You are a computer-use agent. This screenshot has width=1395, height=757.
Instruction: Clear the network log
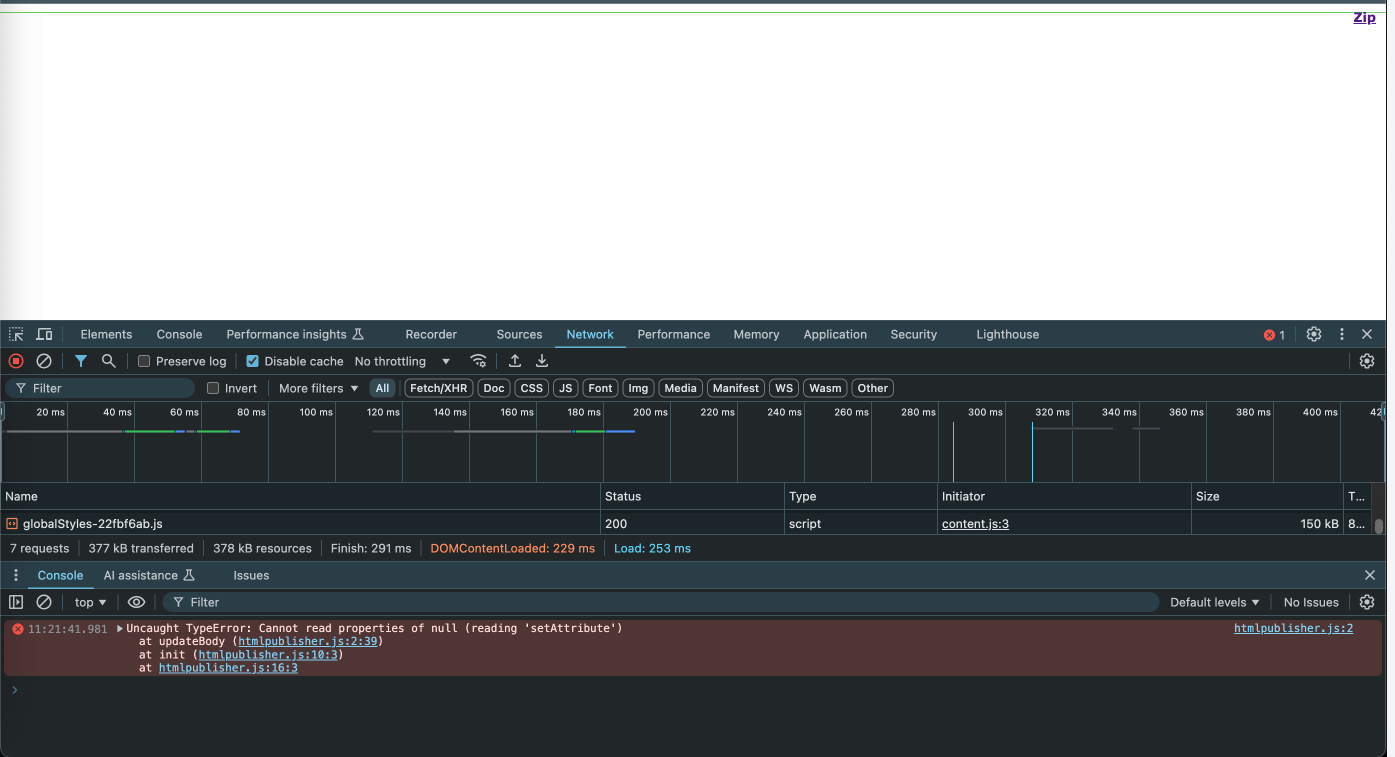pos(44,361)
